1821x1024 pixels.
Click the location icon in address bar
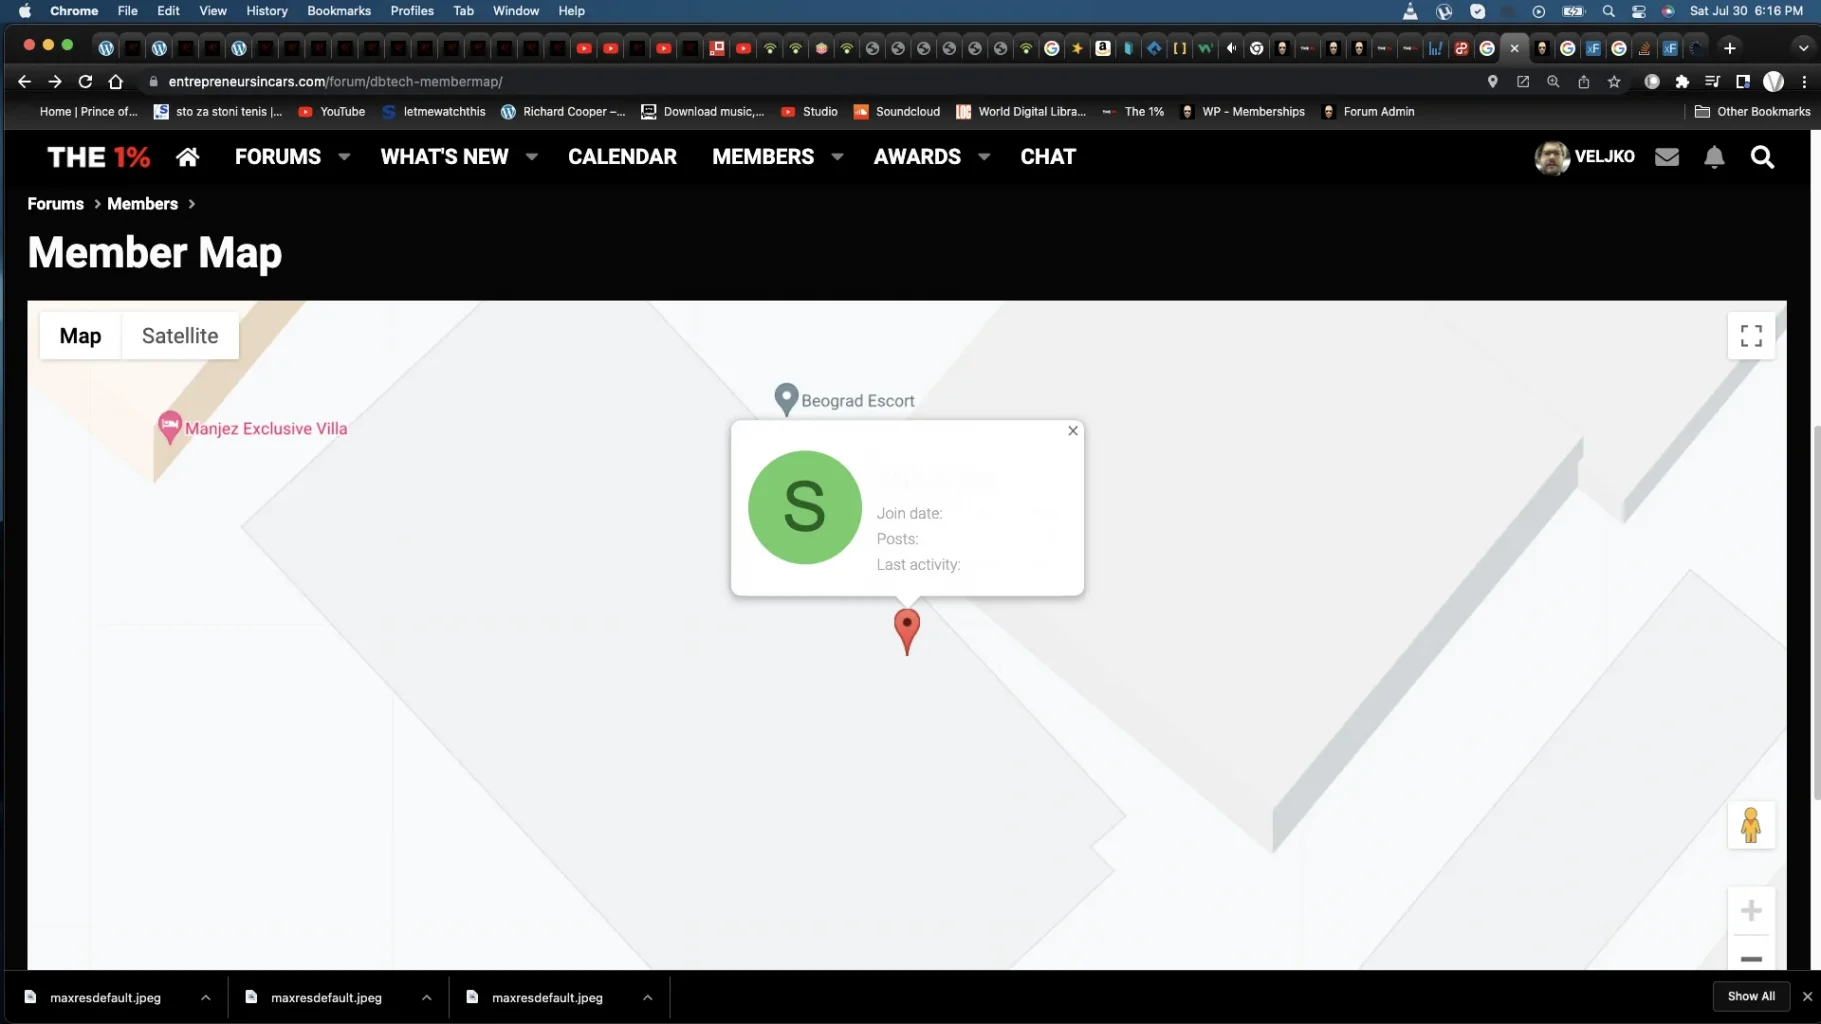(x=1492, y=82)
